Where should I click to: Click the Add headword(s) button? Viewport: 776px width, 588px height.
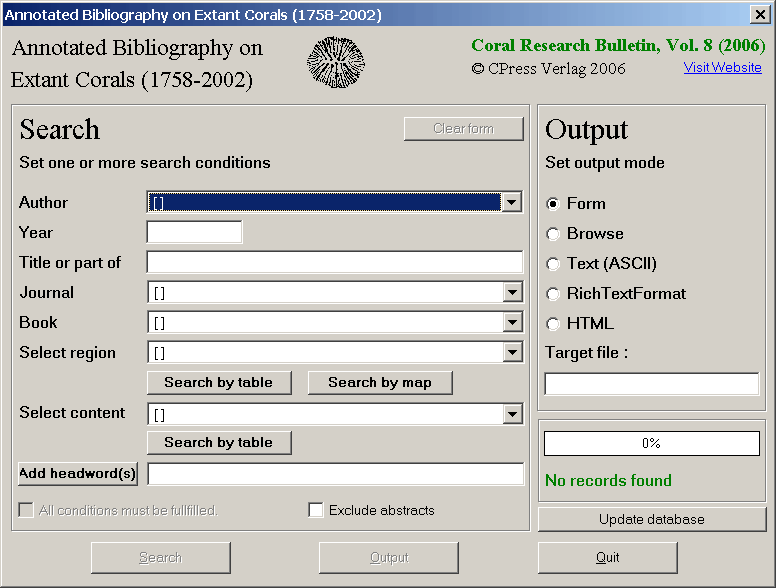(78, 474)
